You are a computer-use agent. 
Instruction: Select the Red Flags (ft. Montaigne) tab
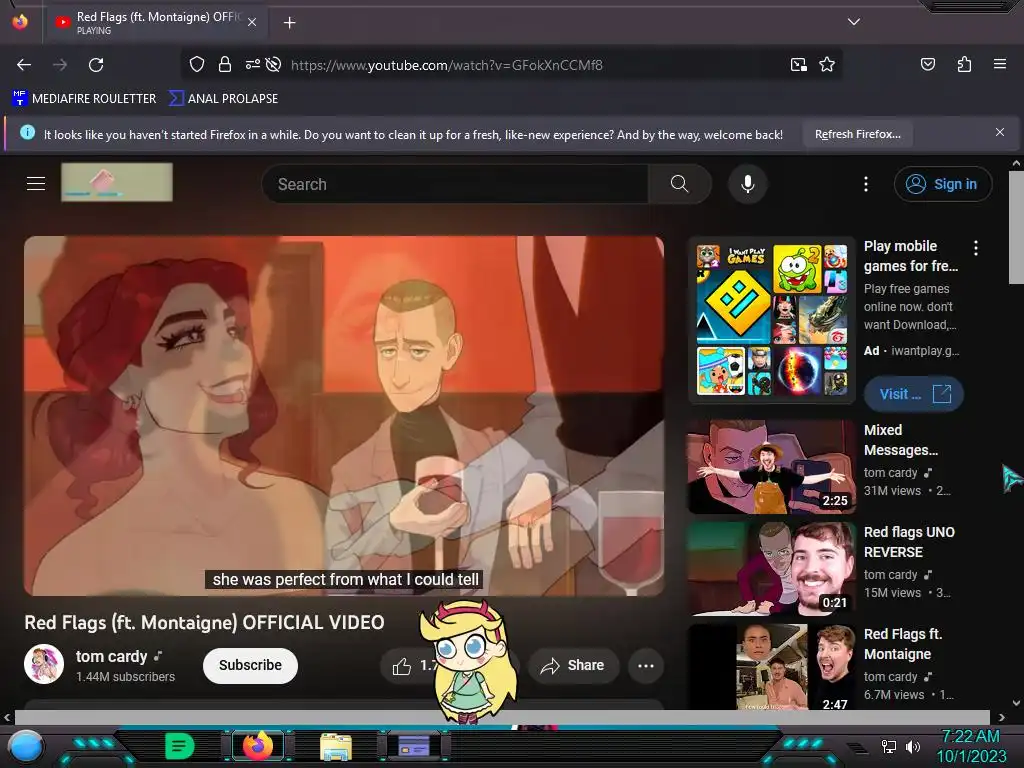tap(155, 22)
